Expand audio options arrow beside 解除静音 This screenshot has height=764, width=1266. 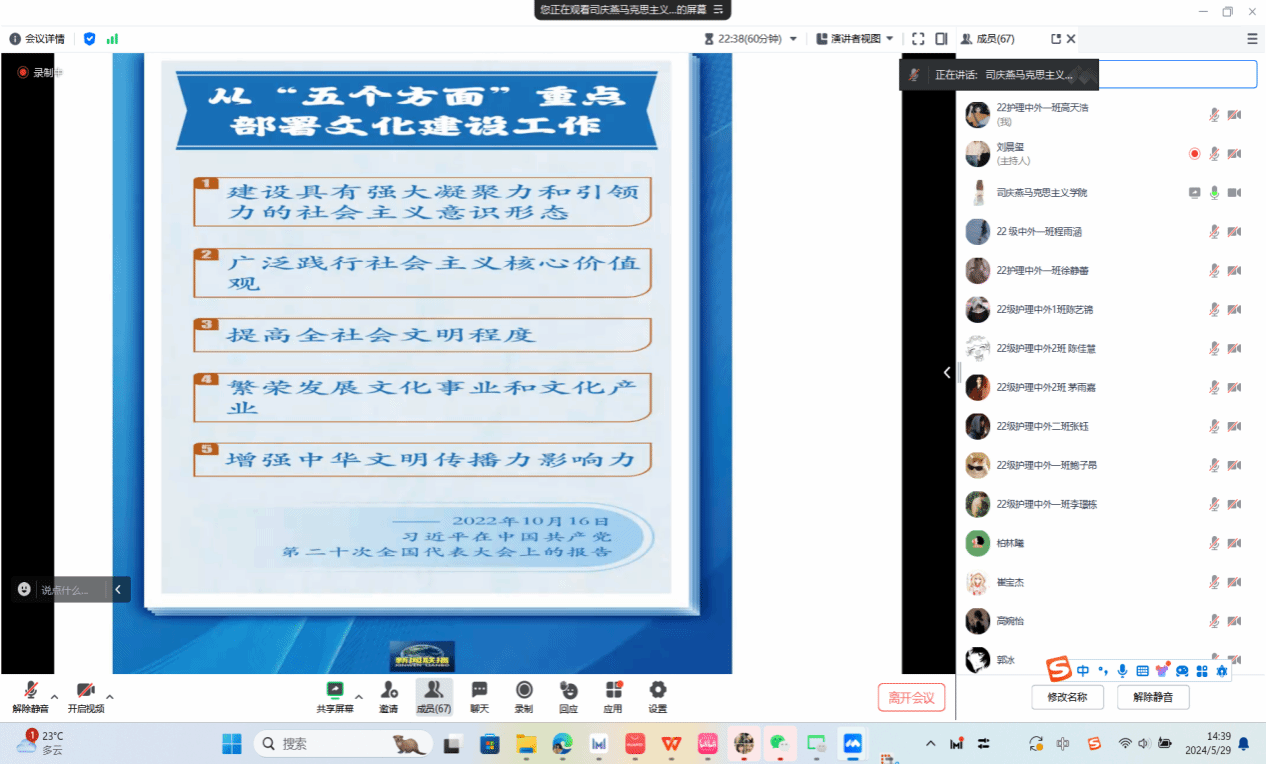[54, 696]
